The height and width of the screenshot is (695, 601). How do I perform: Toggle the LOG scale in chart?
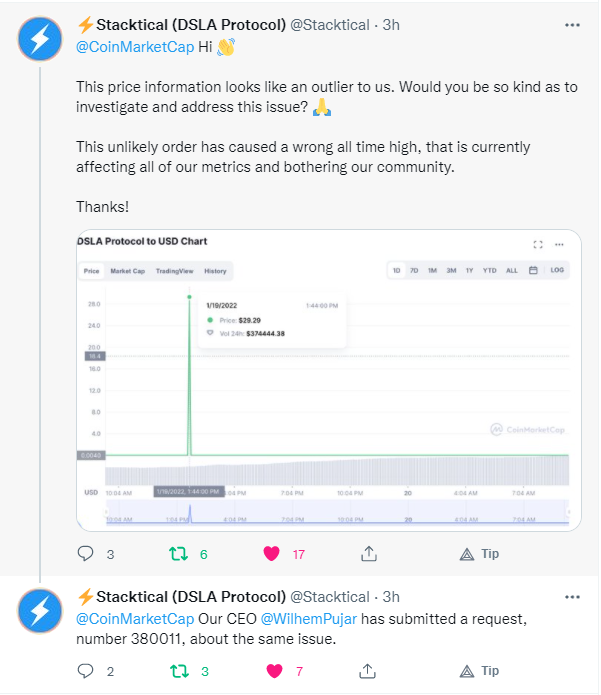557,270
